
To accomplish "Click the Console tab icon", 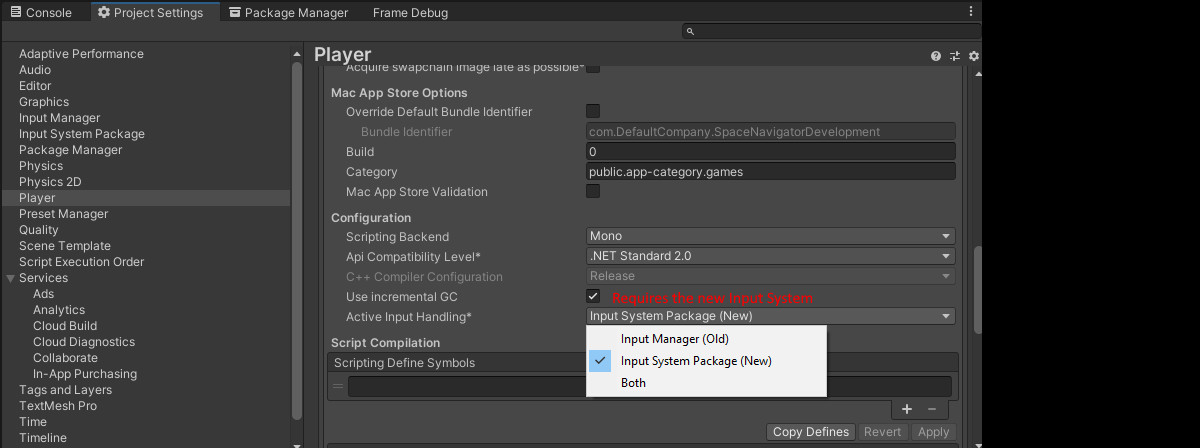I will pos(15,13).
